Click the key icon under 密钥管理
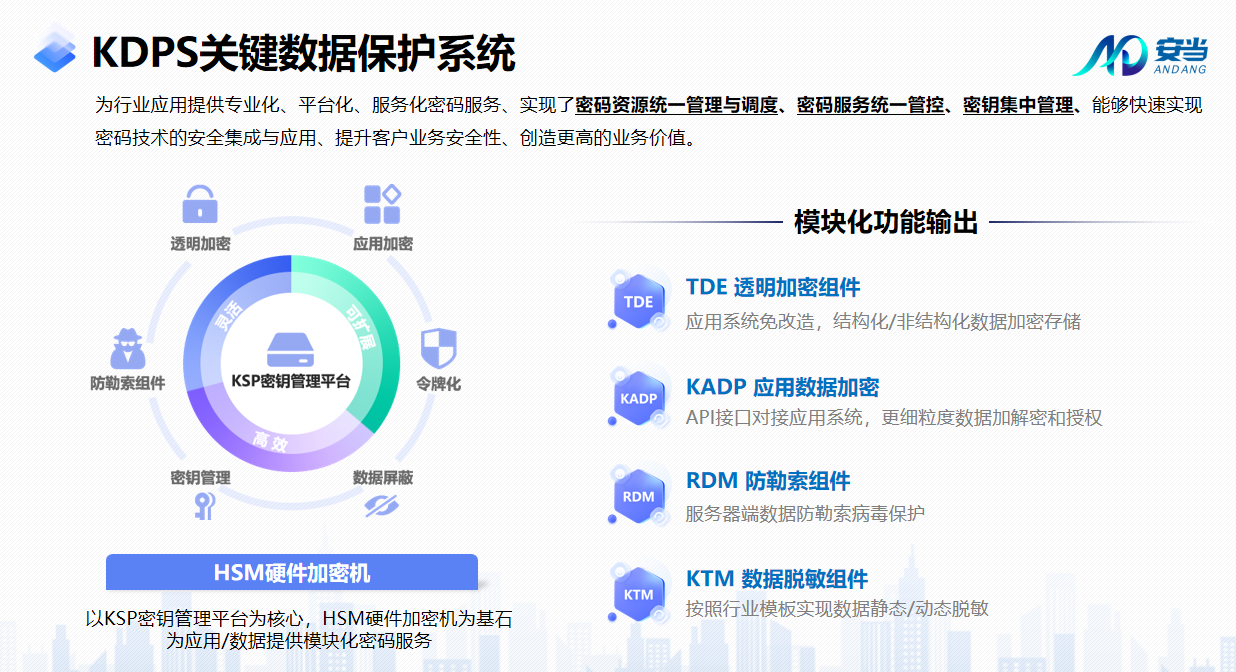Viewport: 1236px width, 672px height. [204, 506]
